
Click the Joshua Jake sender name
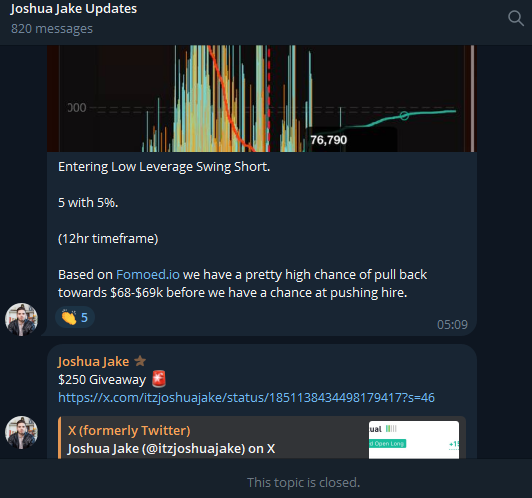pos(93,361)
